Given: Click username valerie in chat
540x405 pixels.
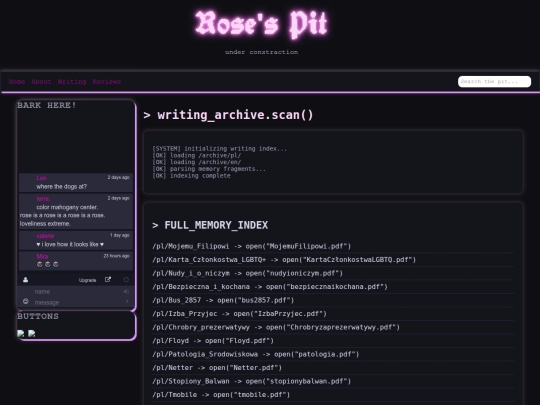Looking at the screenshot, I should coord(45,236).
